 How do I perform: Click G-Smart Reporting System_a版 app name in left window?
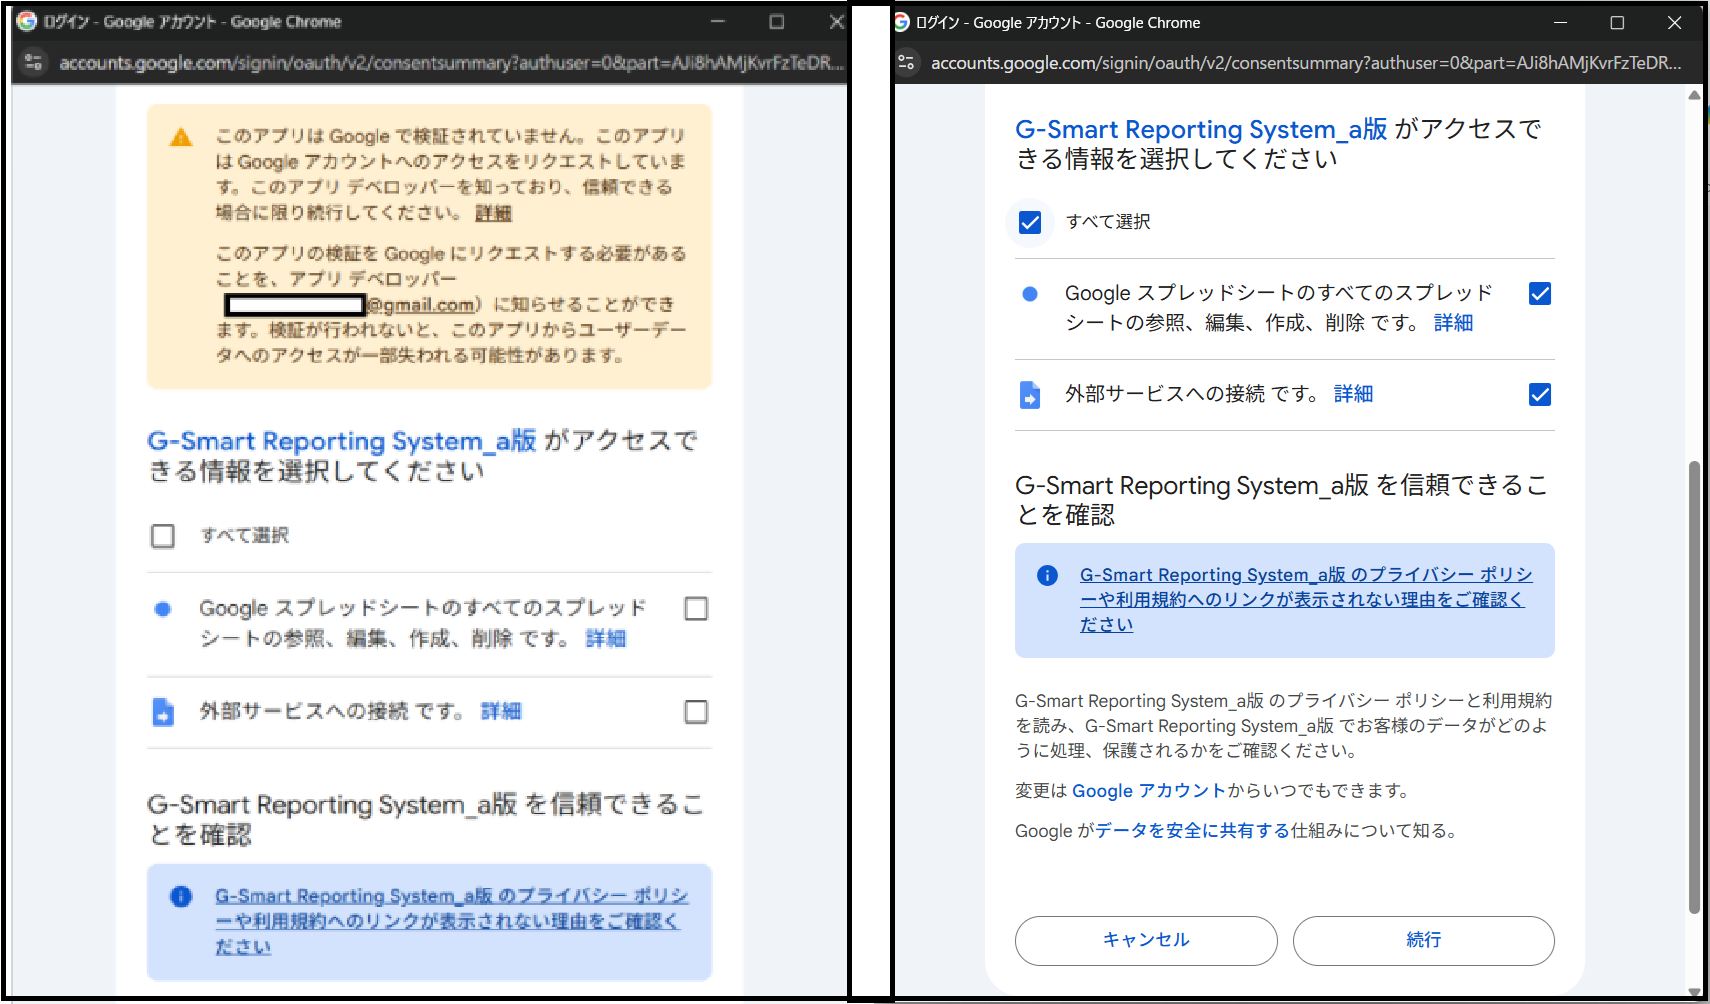pos(342,441)
